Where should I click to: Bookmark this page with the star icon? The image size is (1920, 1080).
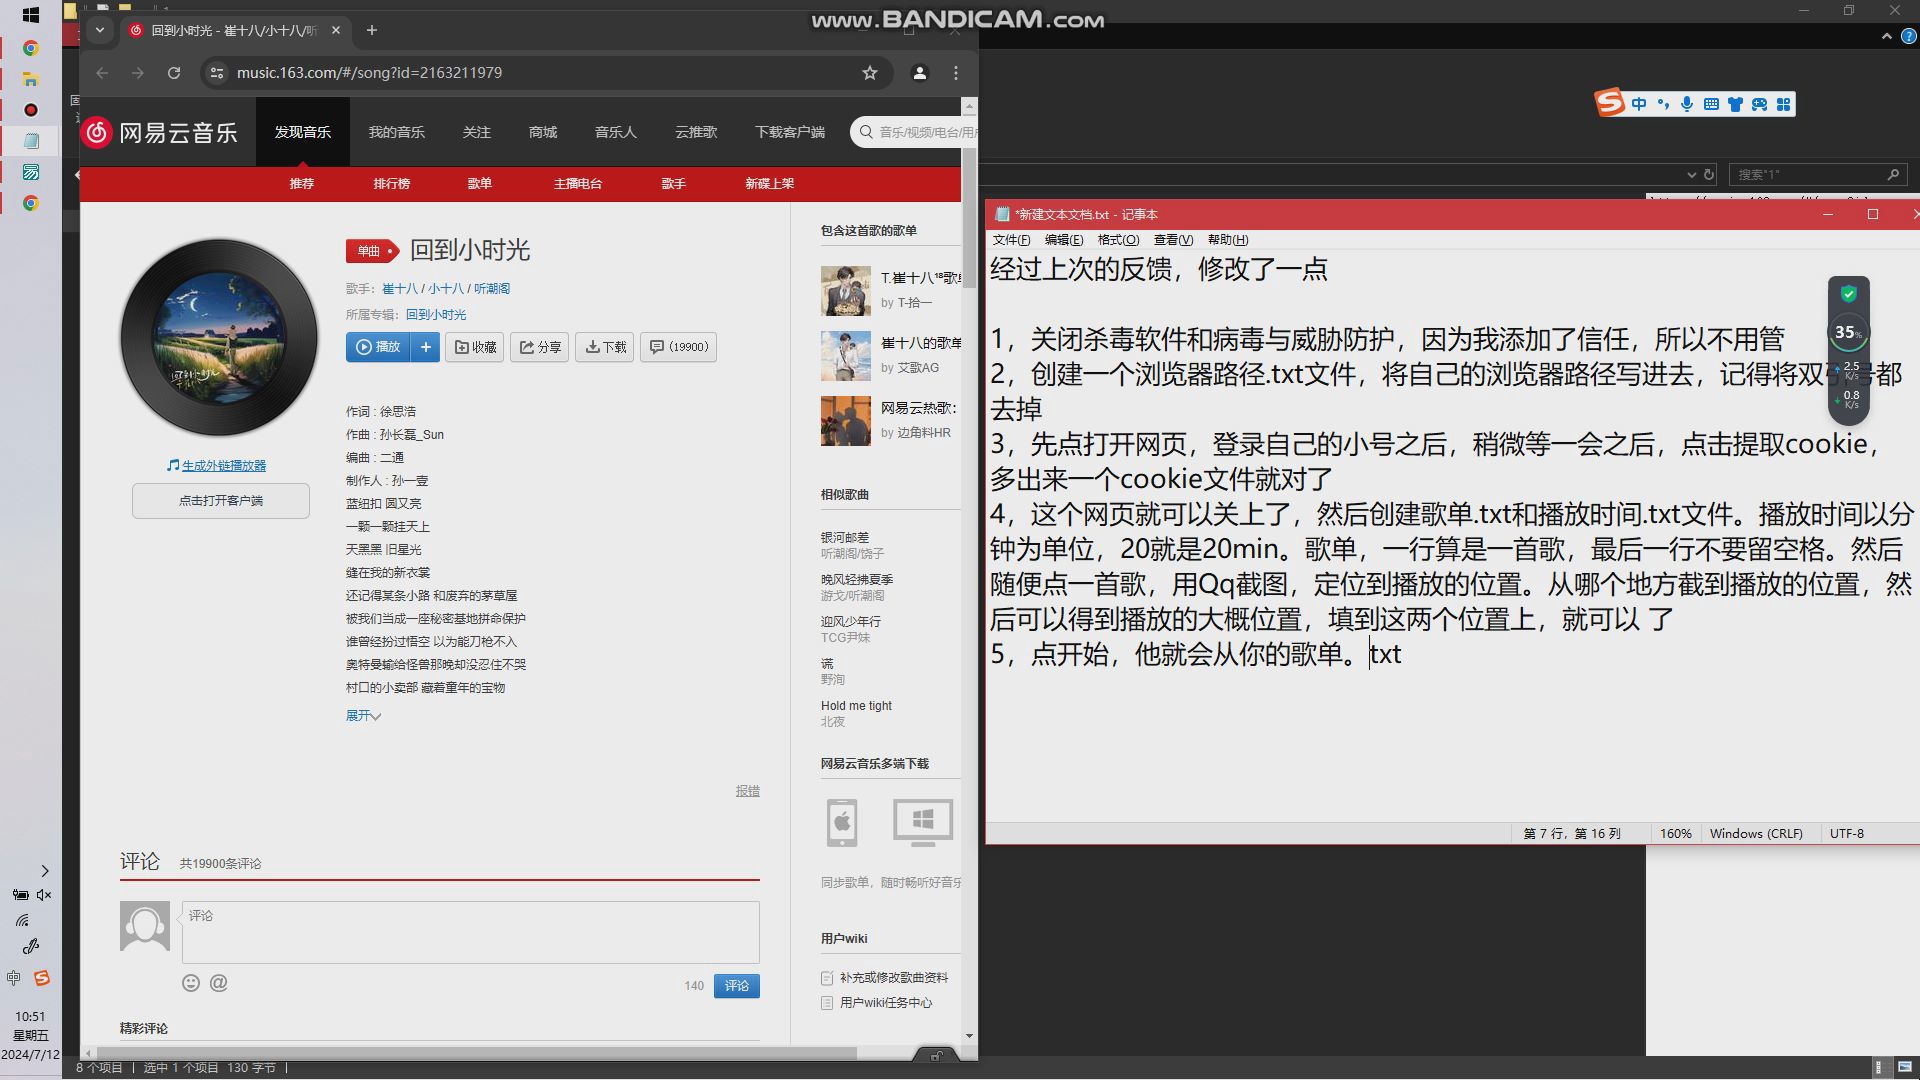(x=870, y=73)
